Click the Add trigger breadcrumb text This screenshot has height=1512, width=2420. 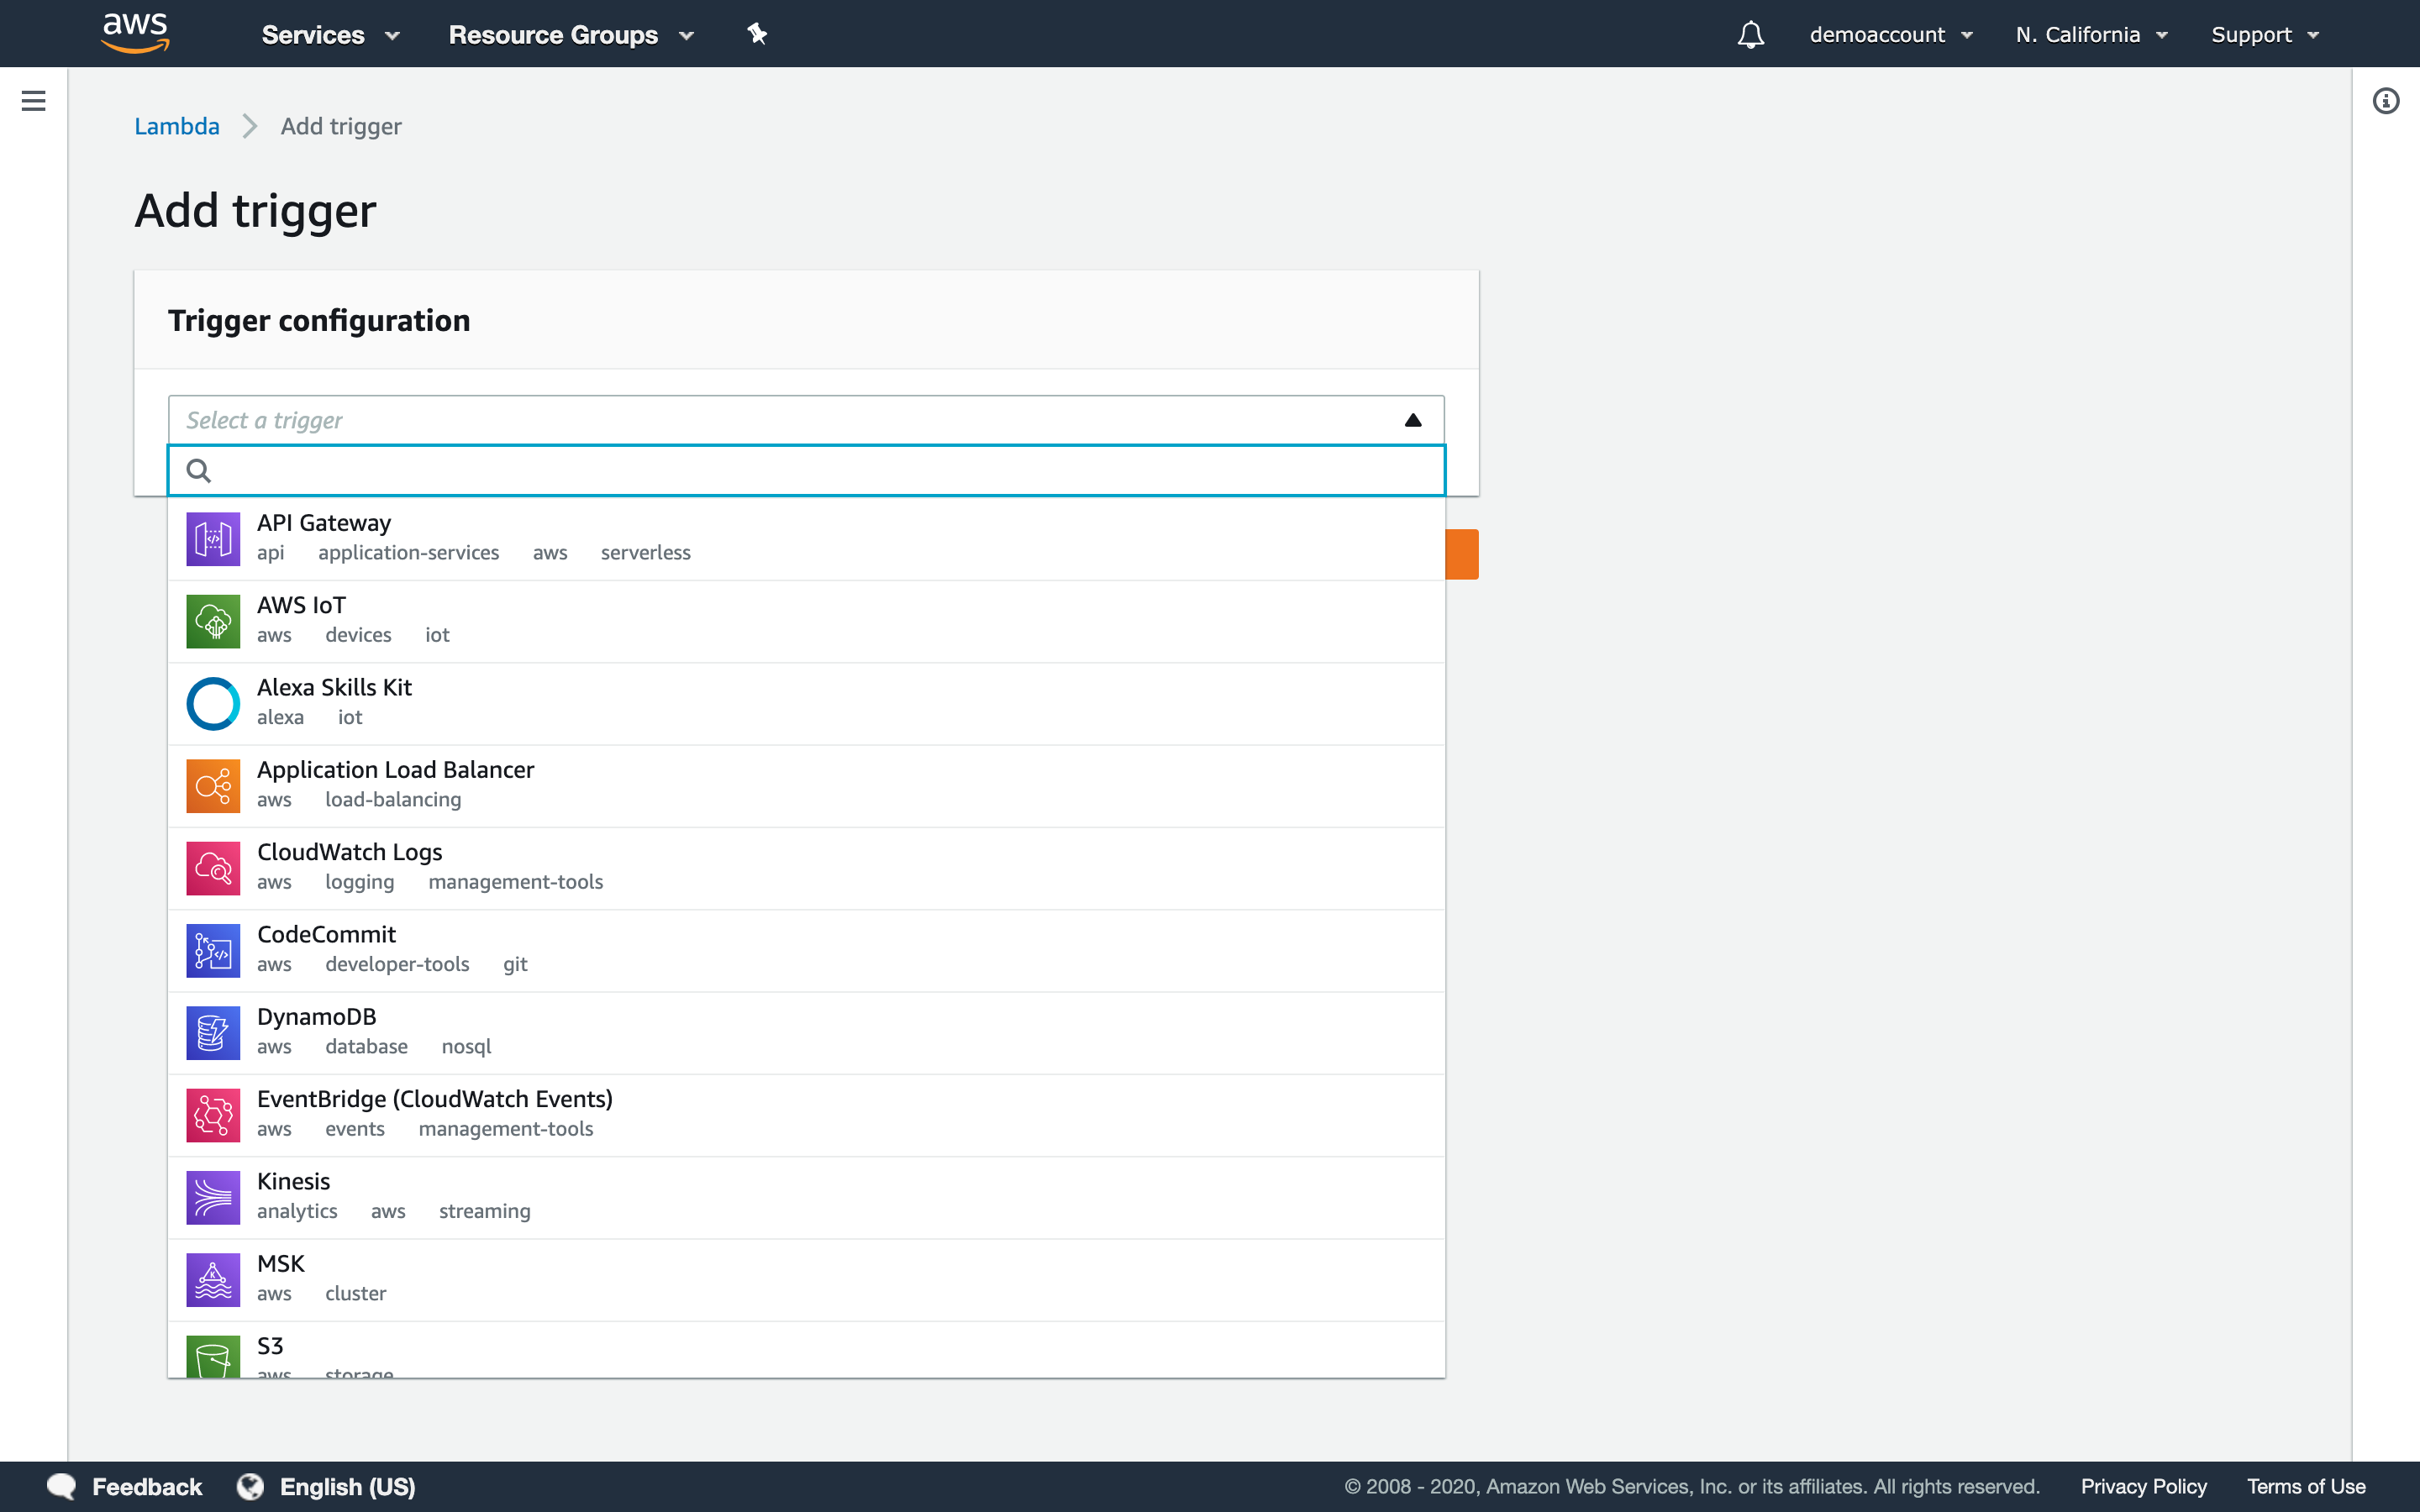point(341,126)
